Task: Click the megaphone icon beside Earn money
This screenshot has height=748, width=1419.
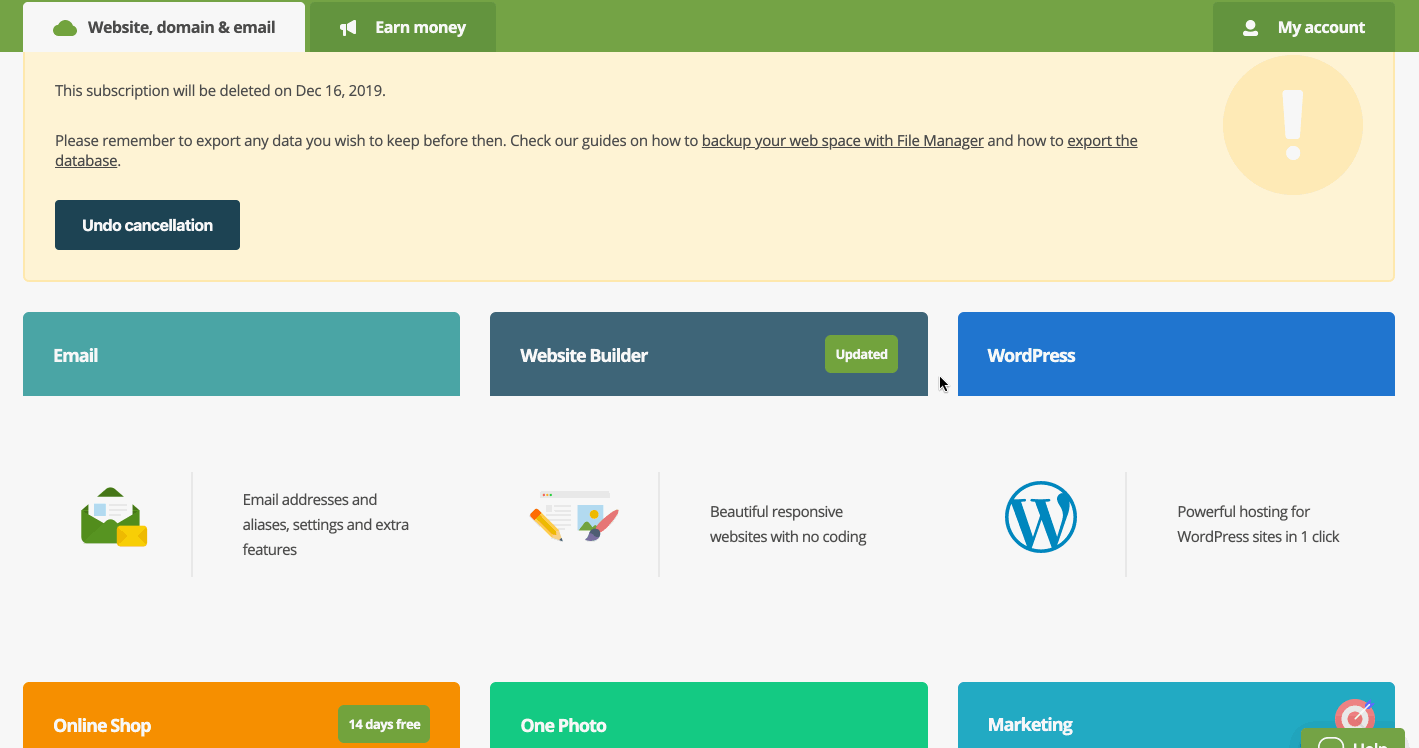Action: 348,28
